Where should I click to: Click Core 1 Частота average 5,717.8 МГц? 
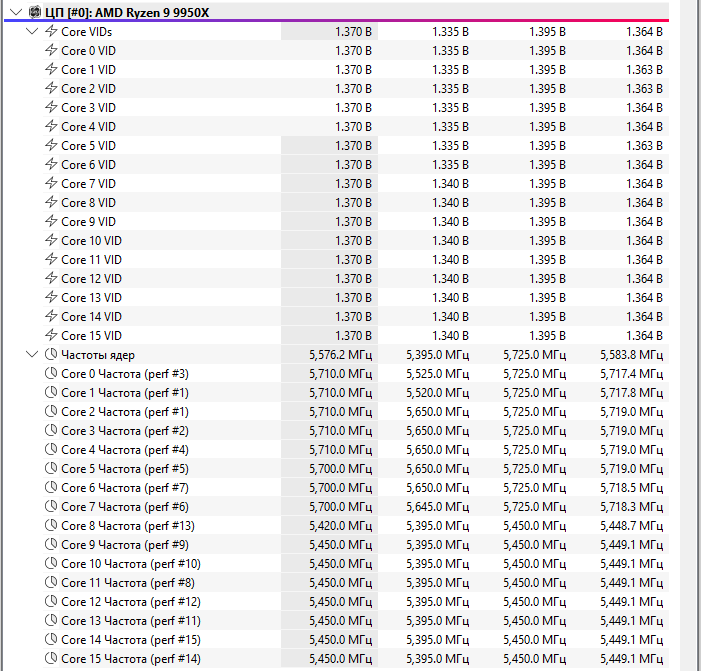pyautogui.click(x=631, y=393)
